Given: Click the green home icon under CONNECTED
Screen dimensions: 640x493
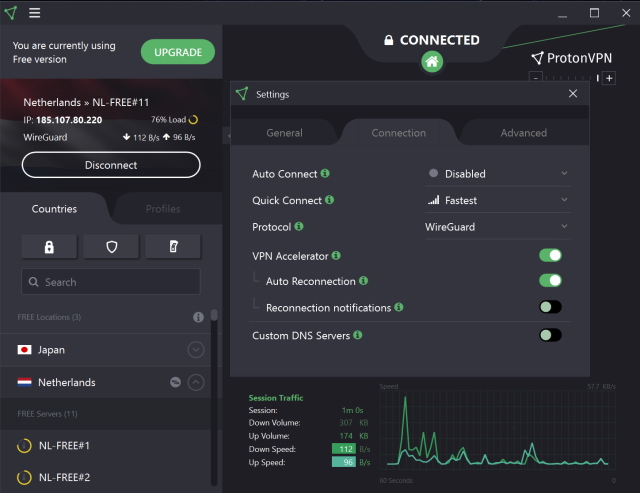Looking at the screenshot, I should tap(432, 62).
